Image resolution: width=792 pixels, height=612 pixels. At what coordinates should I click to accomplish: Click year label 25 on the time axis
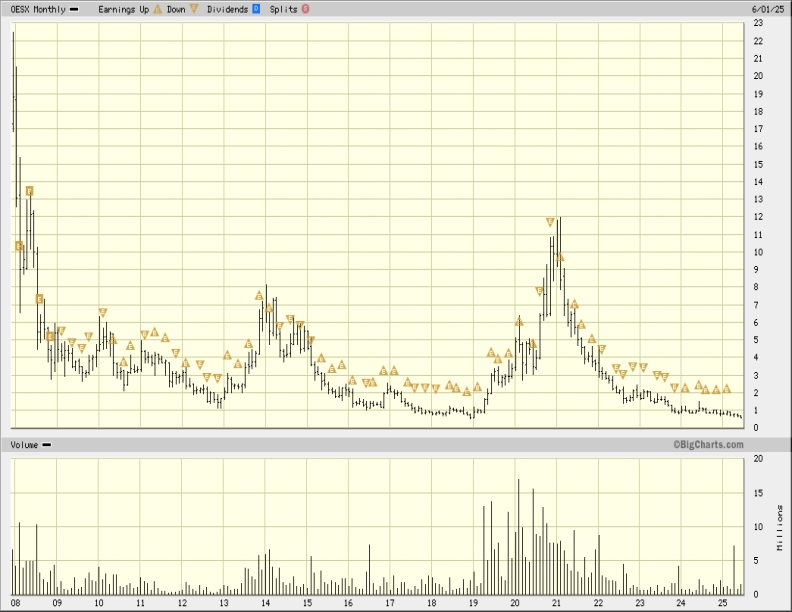tap(722, 603)
